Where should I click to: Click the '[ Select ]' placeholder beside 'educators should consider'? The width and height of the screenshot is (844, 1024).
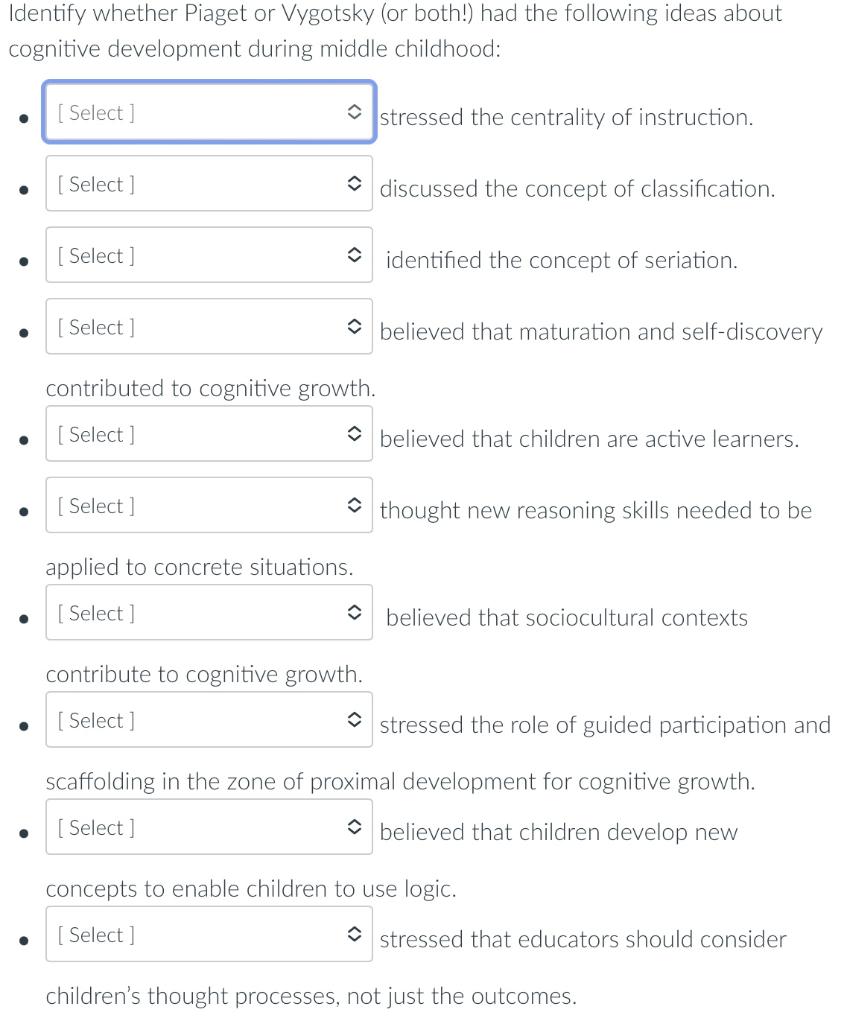coord(96,935)
